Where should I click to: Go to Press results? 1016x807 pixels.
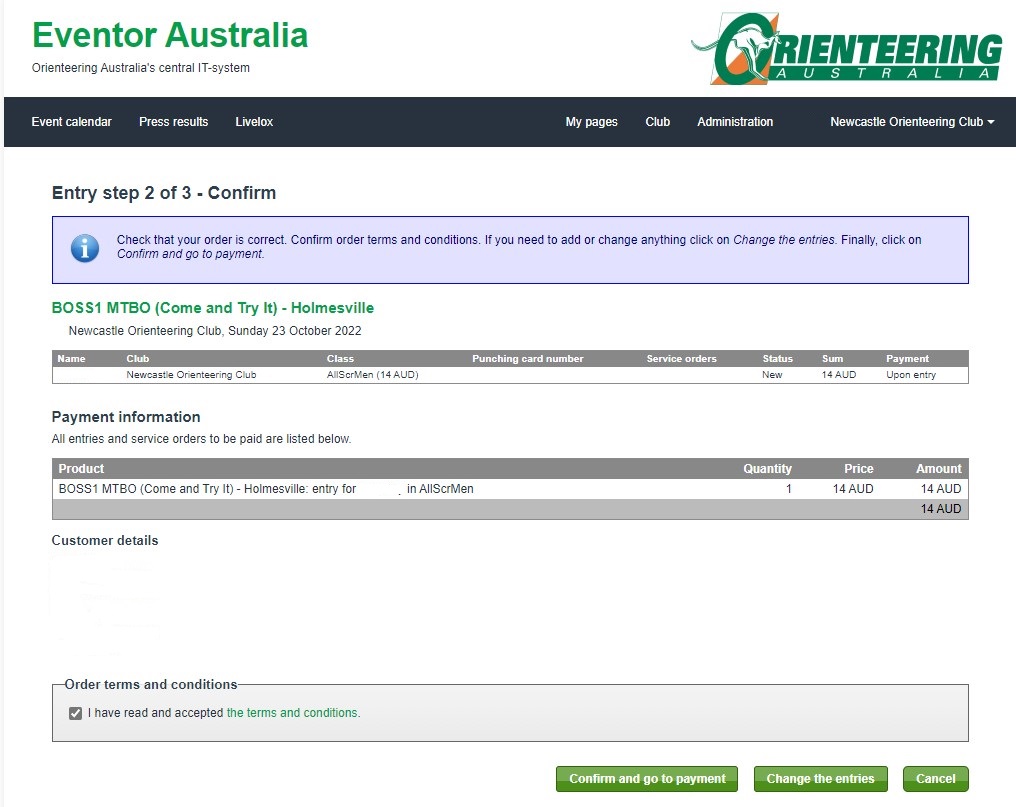[173, 122]
